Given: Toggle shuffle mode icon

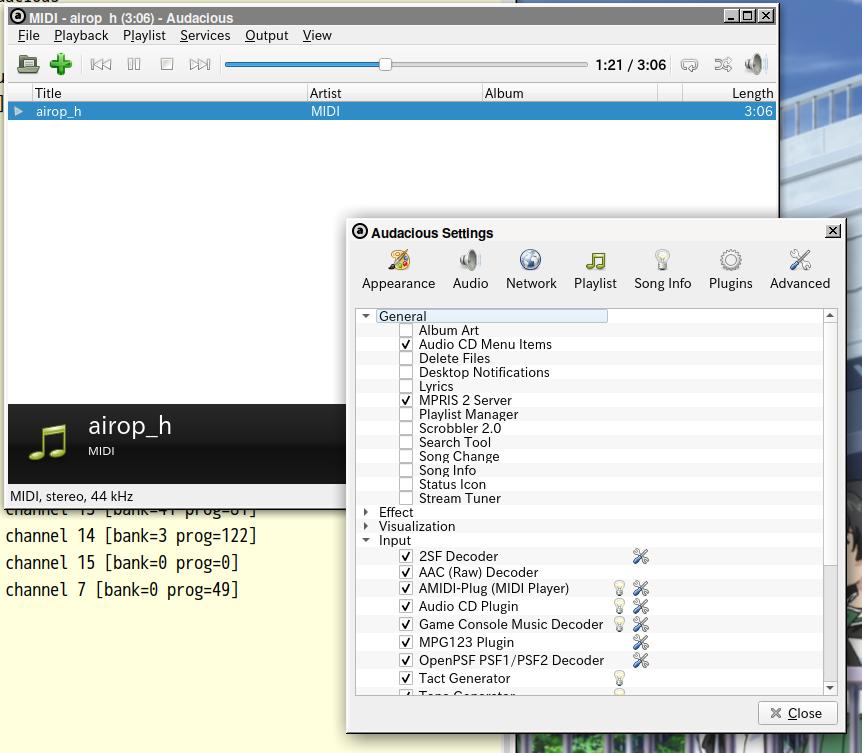Looking at the screenshot, I should tap(723, 65).
